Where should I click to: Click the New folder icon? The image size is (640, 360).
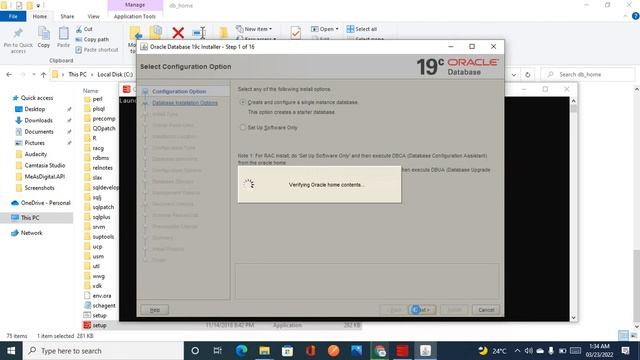click(x=223, y=33)
